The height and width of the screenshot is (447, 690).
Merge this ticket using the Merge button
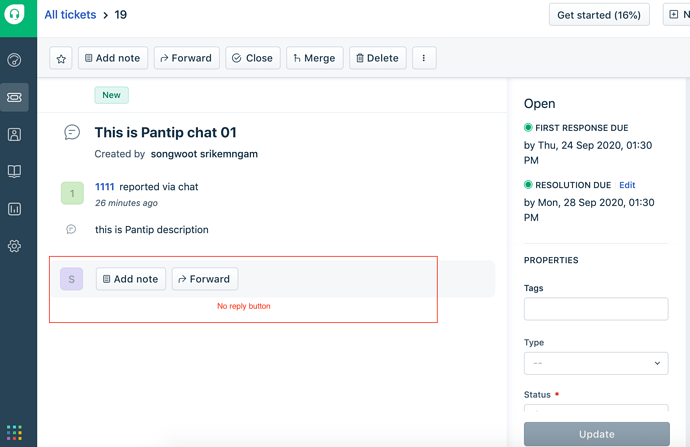coord(315,58)
